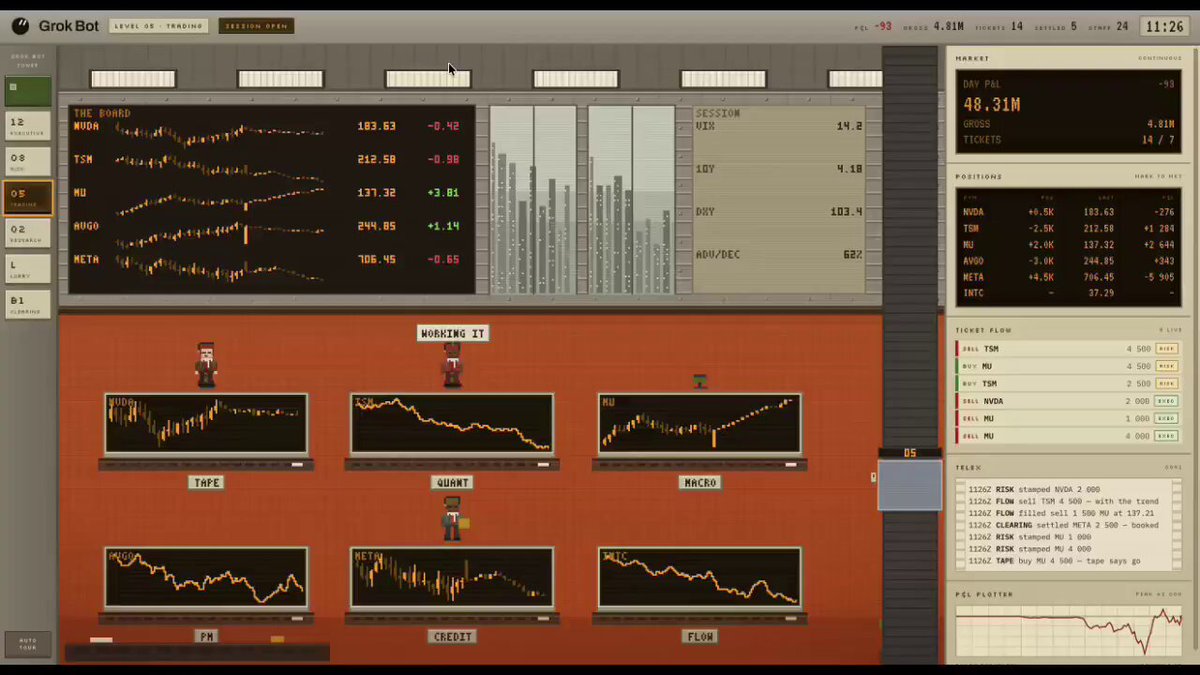Click the META price 706.45 on The Board

(x=377, y=260)
